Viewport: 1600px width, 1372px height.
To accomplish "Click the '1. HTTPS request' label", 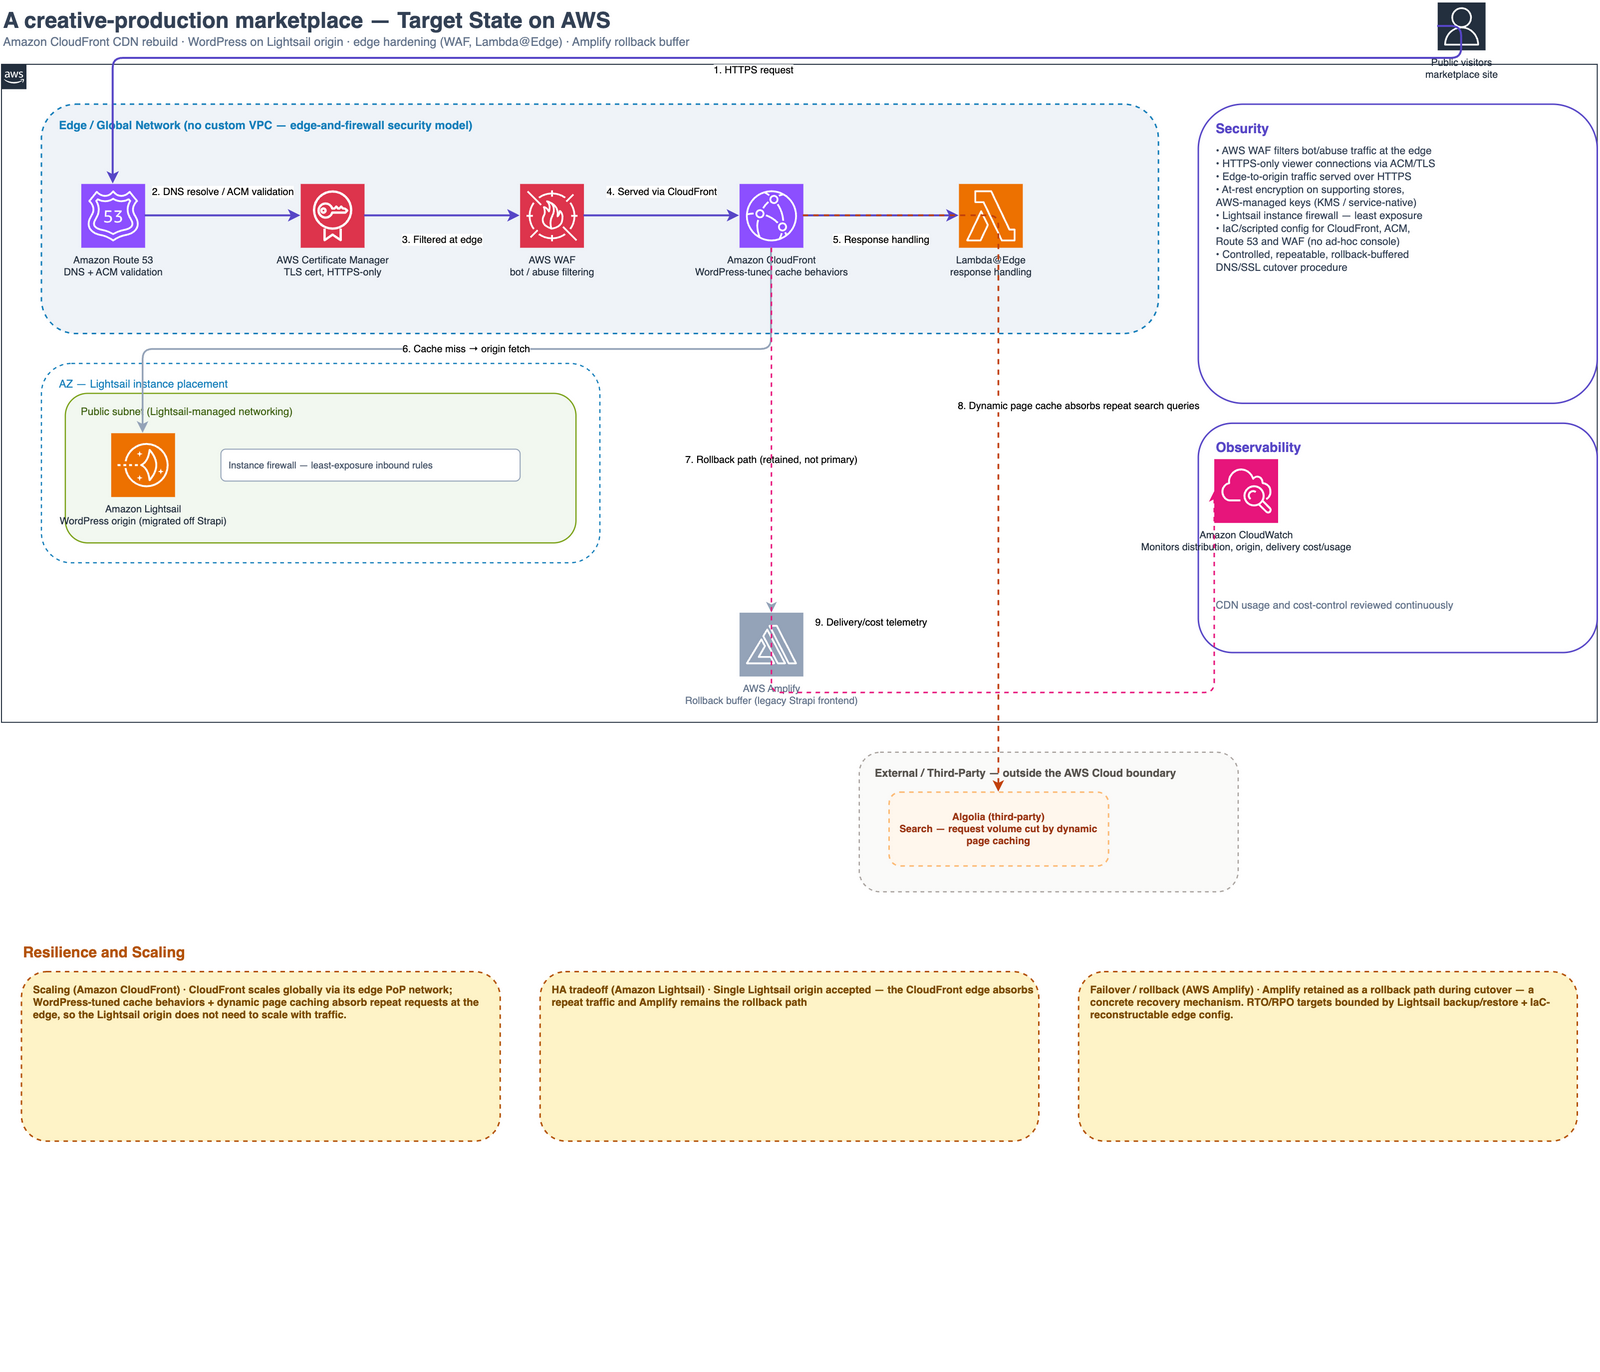I will pos(753,70).
